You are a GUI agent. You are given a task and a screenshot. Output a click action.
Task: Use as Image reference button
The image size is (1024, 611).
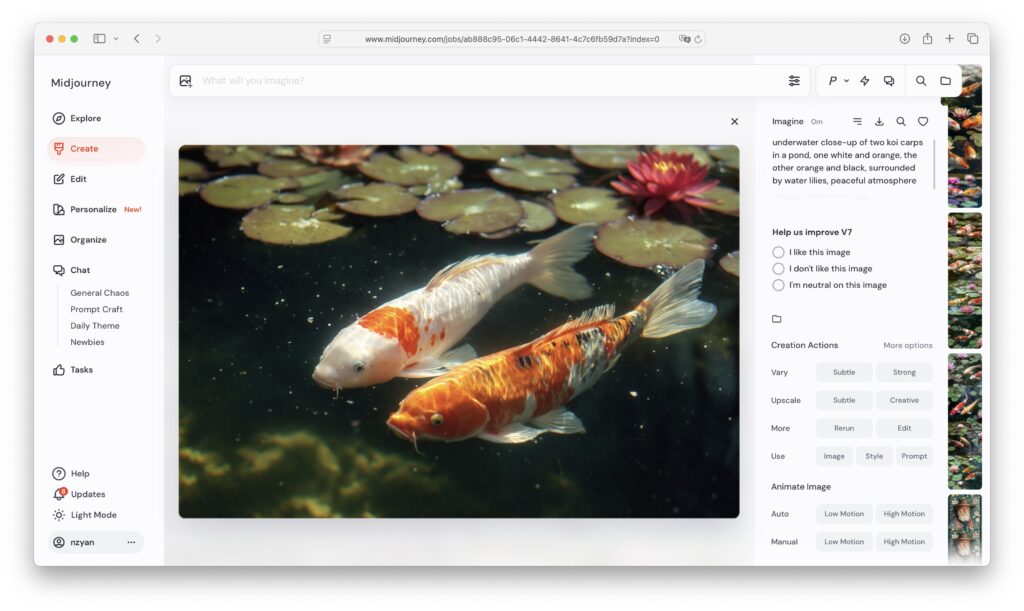(x=834, y=456)
